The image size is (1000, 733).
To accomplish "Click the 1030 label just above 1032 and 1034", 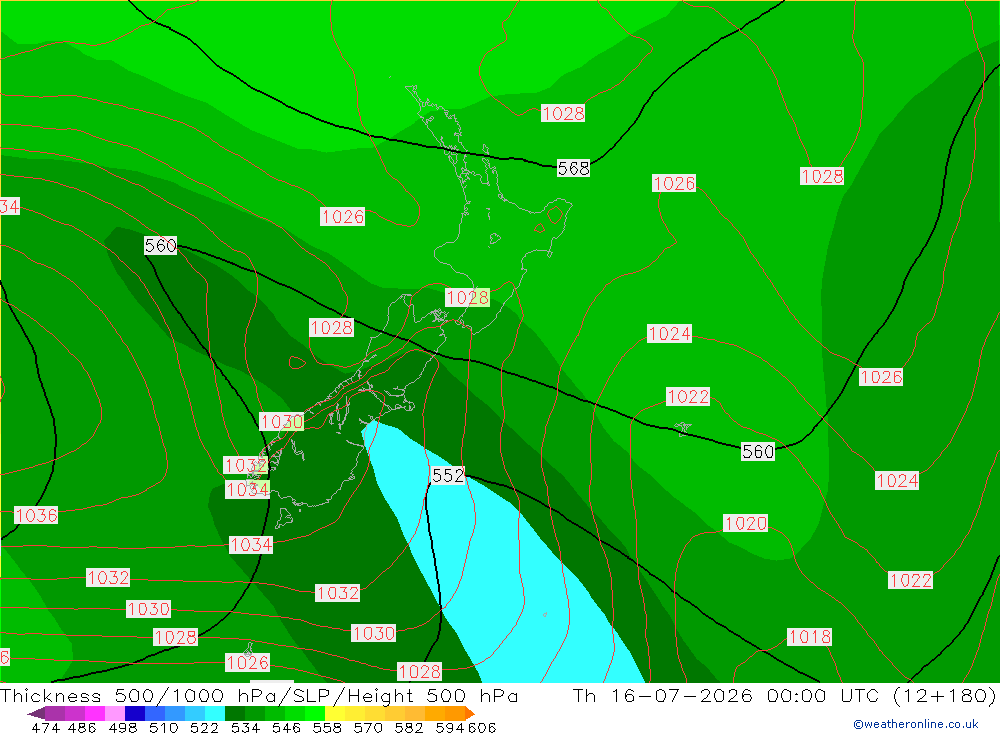I will click(282, 422).
